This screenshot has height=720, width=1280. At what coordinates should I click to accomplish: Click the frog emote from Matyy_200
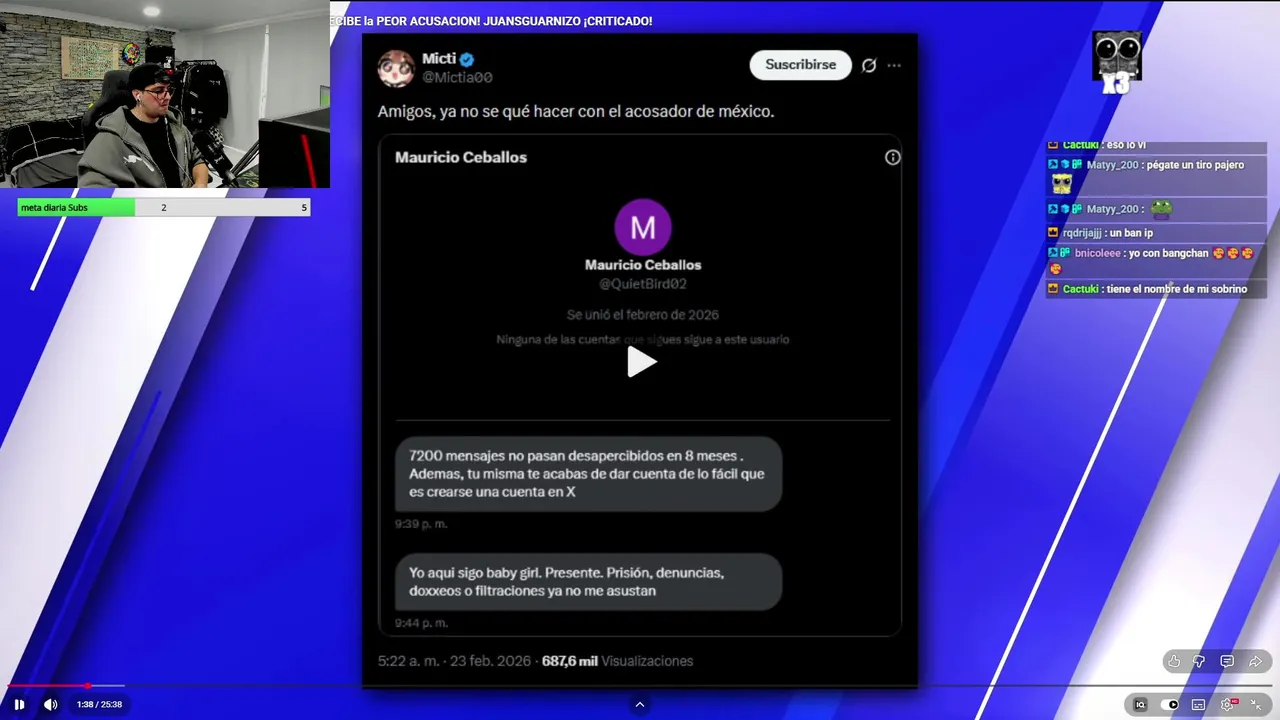pos(1161,209)
